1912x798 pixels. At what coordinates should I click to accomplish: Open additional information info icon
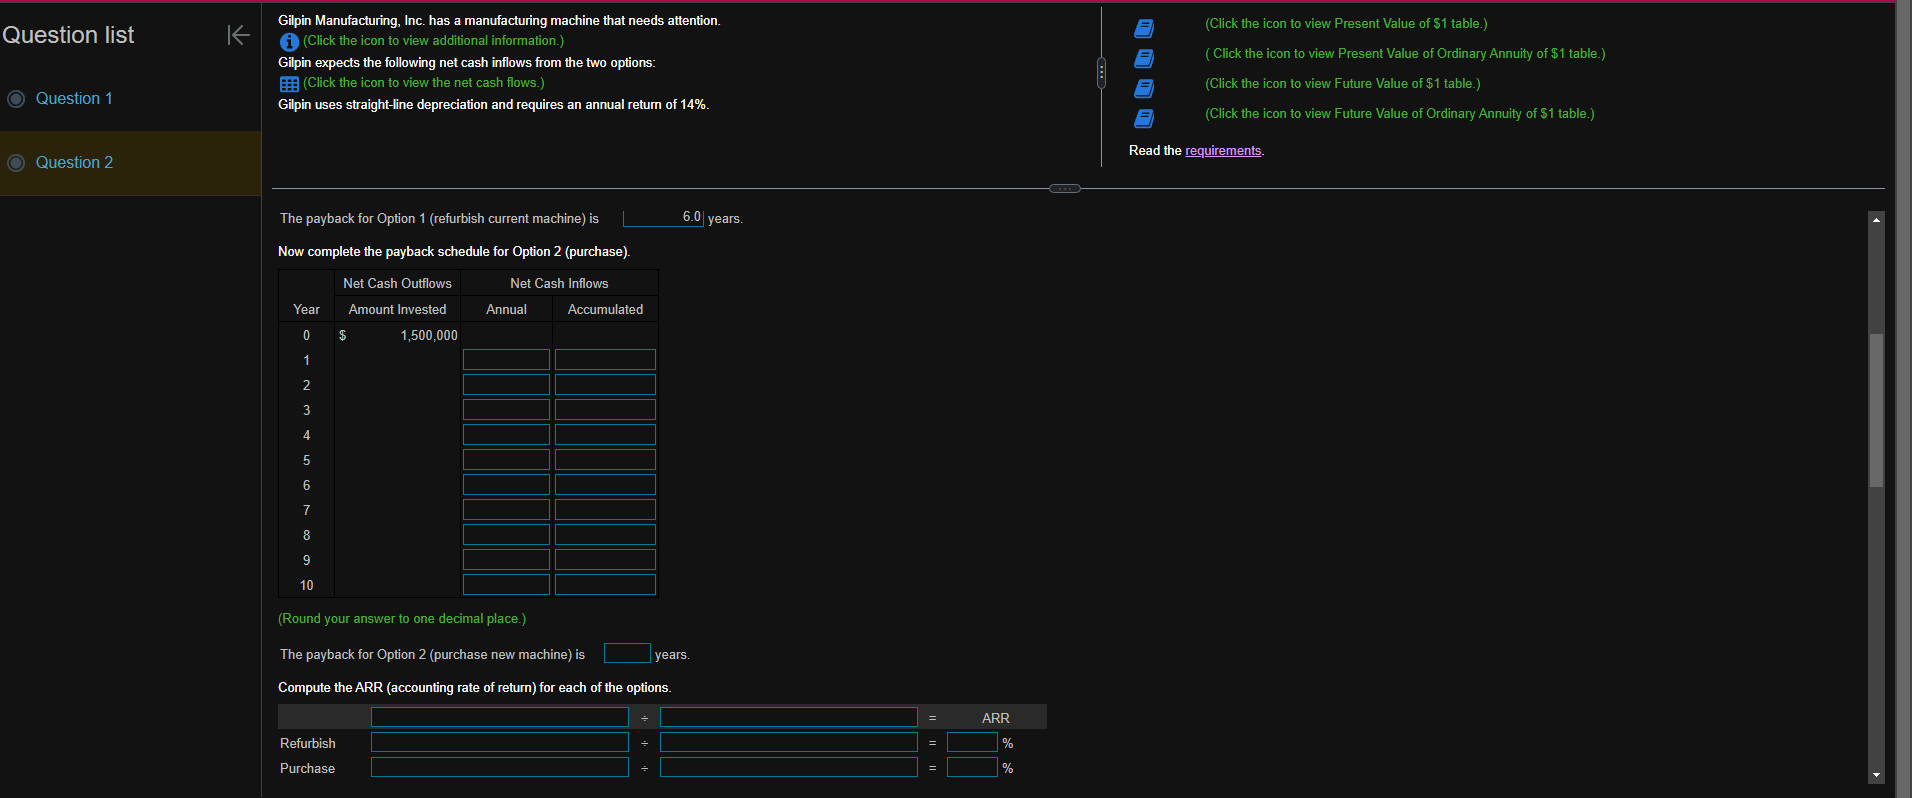(x=289, y=42)
